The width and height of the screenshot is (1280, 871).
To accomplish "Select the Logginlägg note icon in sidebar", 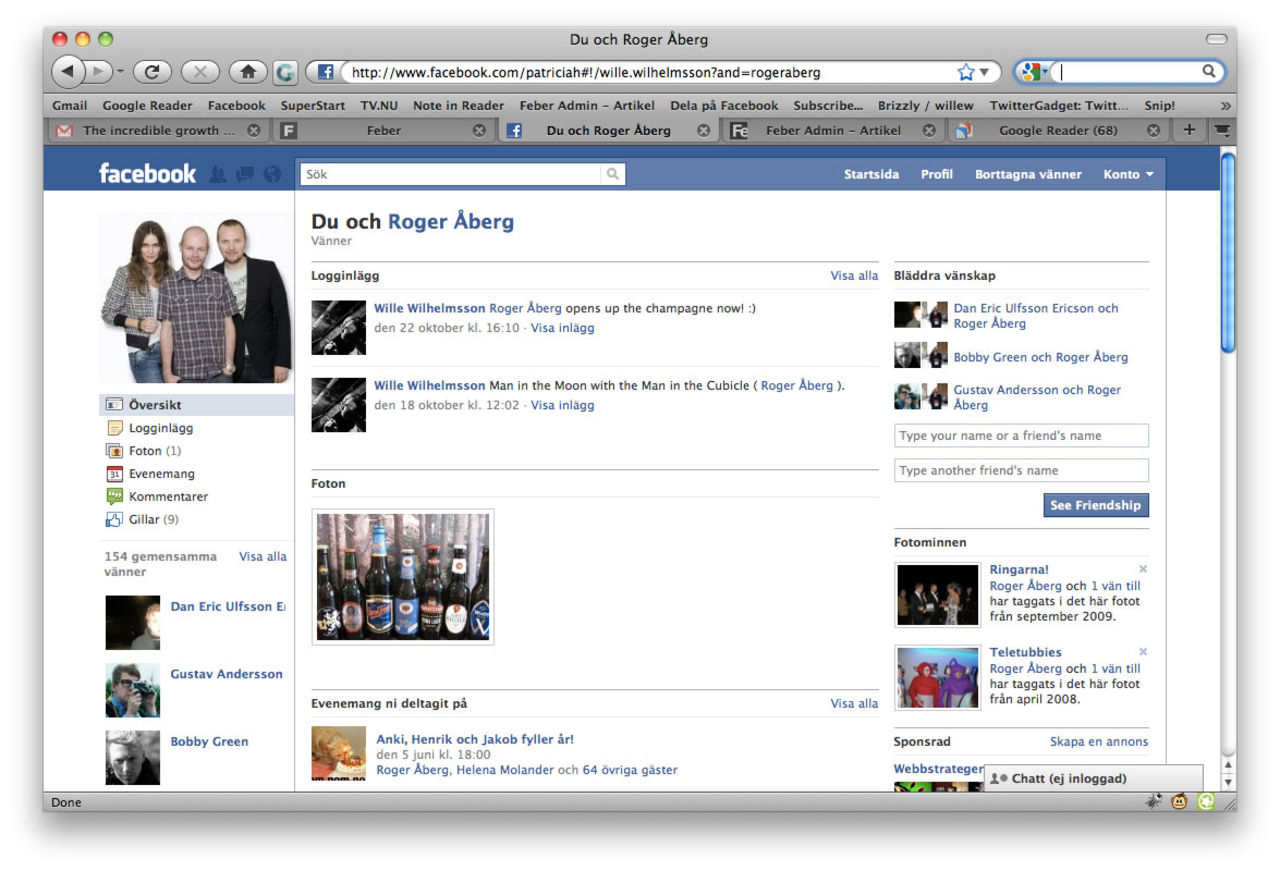I will point(117,427).
